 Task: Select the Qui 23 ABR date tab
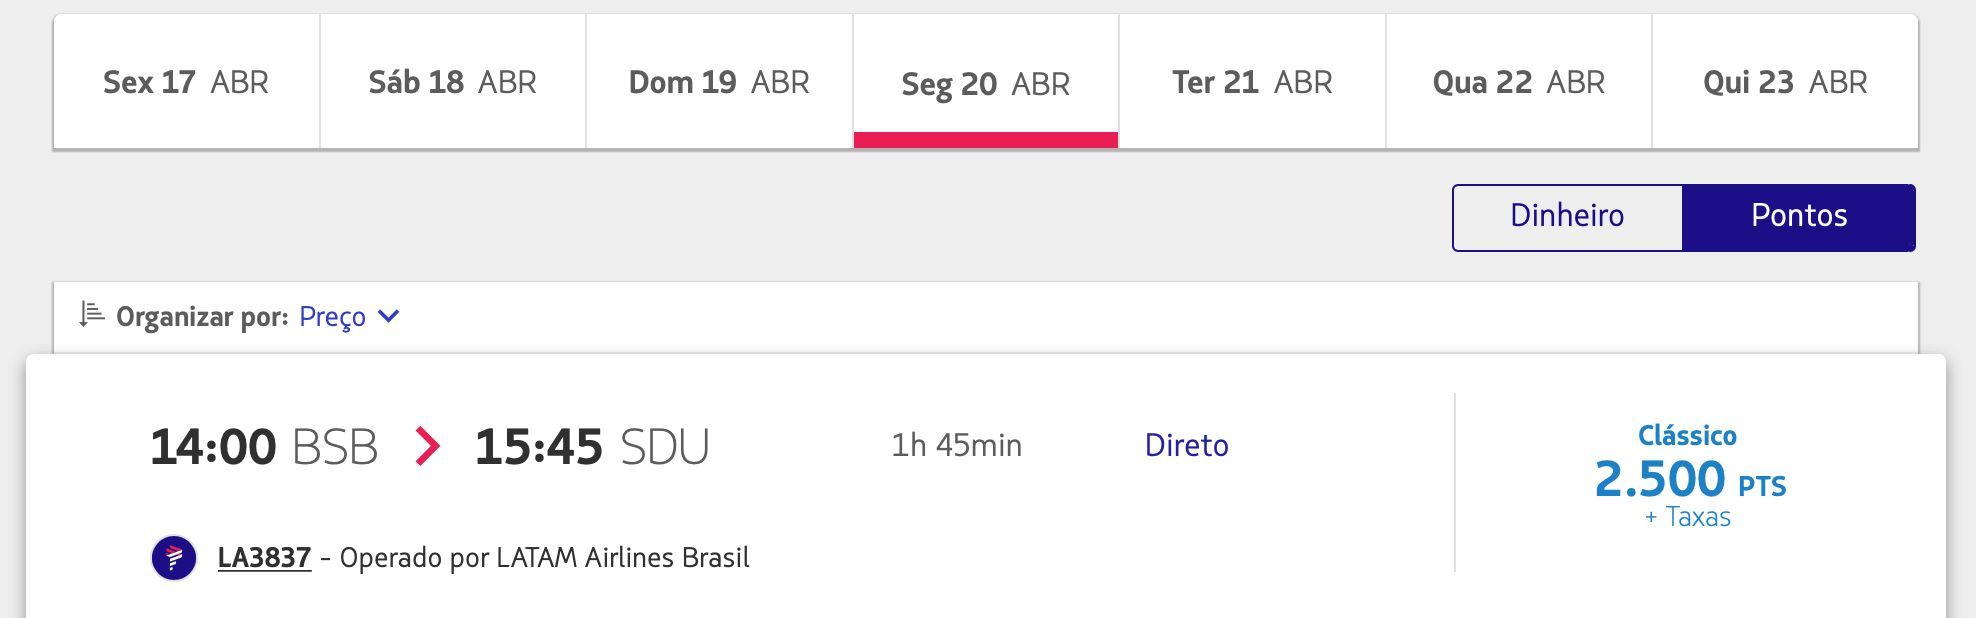point(1785,82)
